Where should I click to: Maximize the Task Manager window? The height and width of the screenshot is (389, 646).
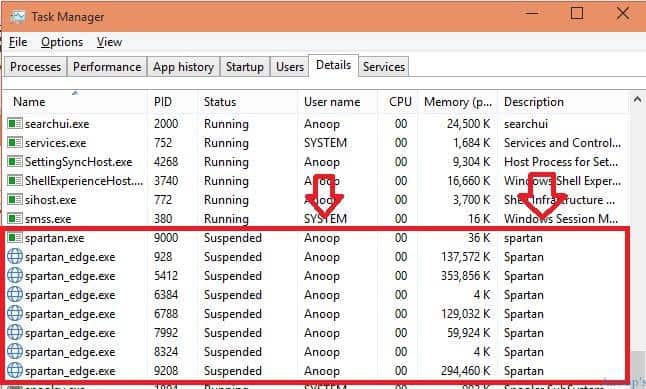click(577, 13)
